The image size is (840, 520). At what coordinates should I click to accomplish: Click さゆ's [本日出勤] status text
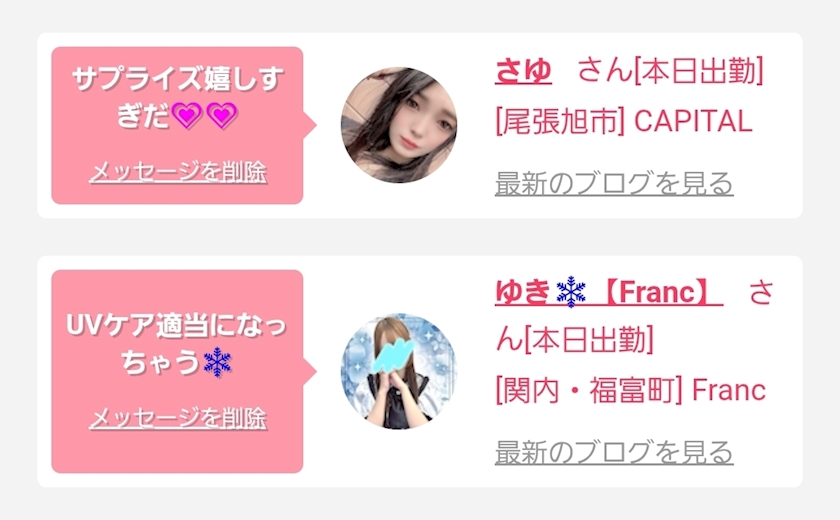(x=699, y=71)
